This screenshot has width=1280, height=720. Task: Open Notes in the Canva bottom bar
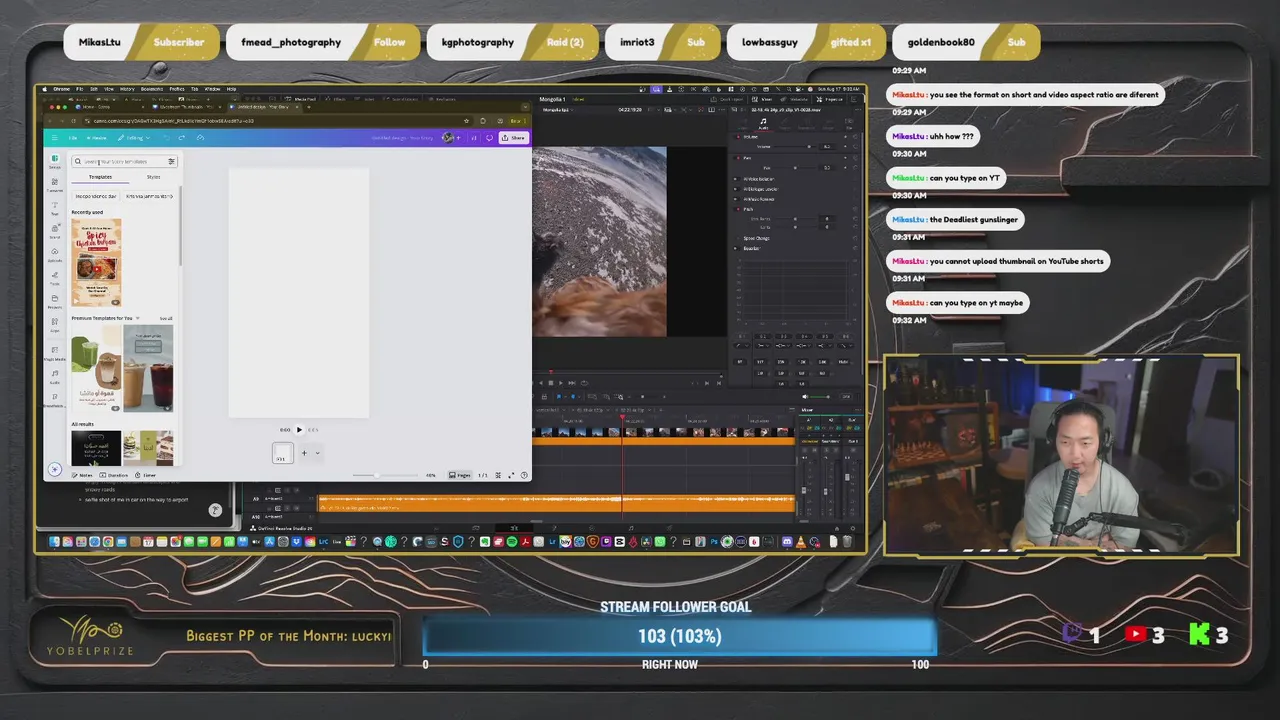[x=82, y=475]
